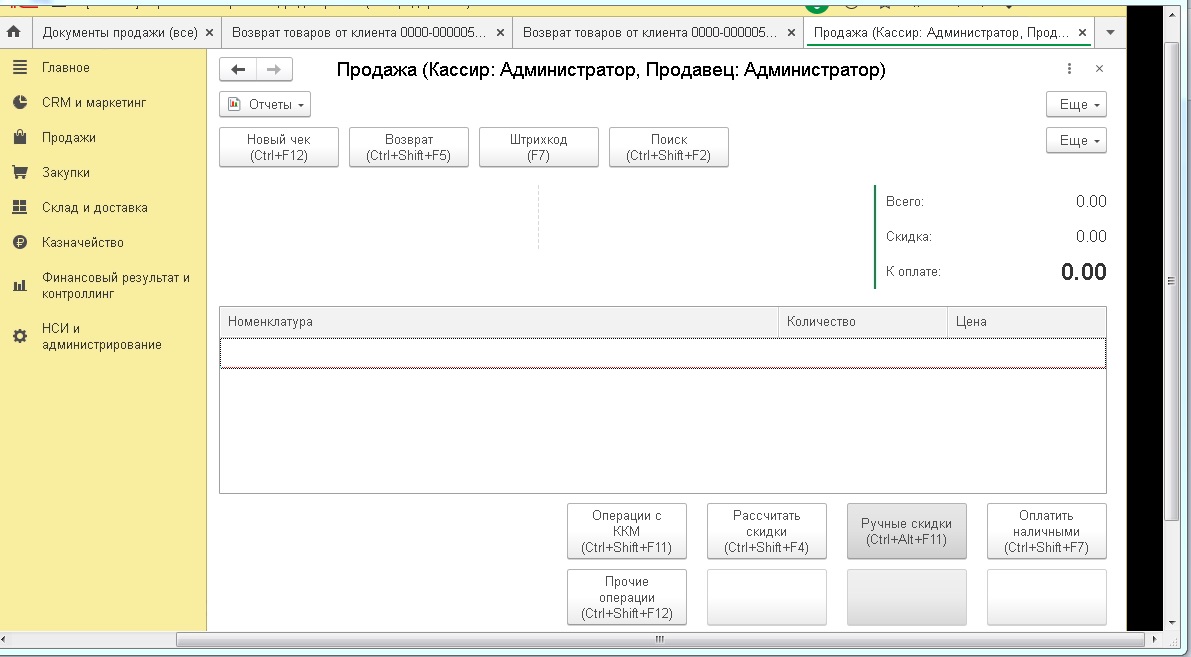
Task: Open CRM и маркетинг pie chart icon
Action: (x=19, y=102)
